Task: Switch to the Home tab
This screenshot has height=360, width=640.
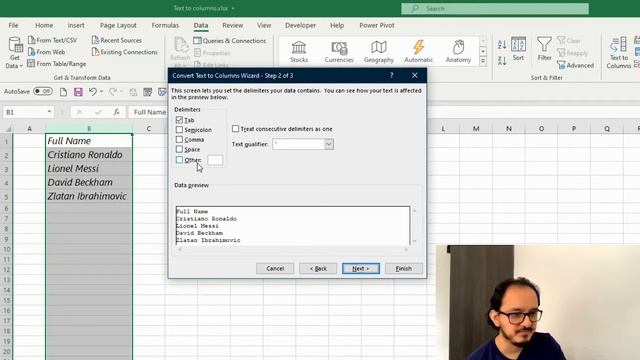Action: pyautogui.click(x=44, y=25)
